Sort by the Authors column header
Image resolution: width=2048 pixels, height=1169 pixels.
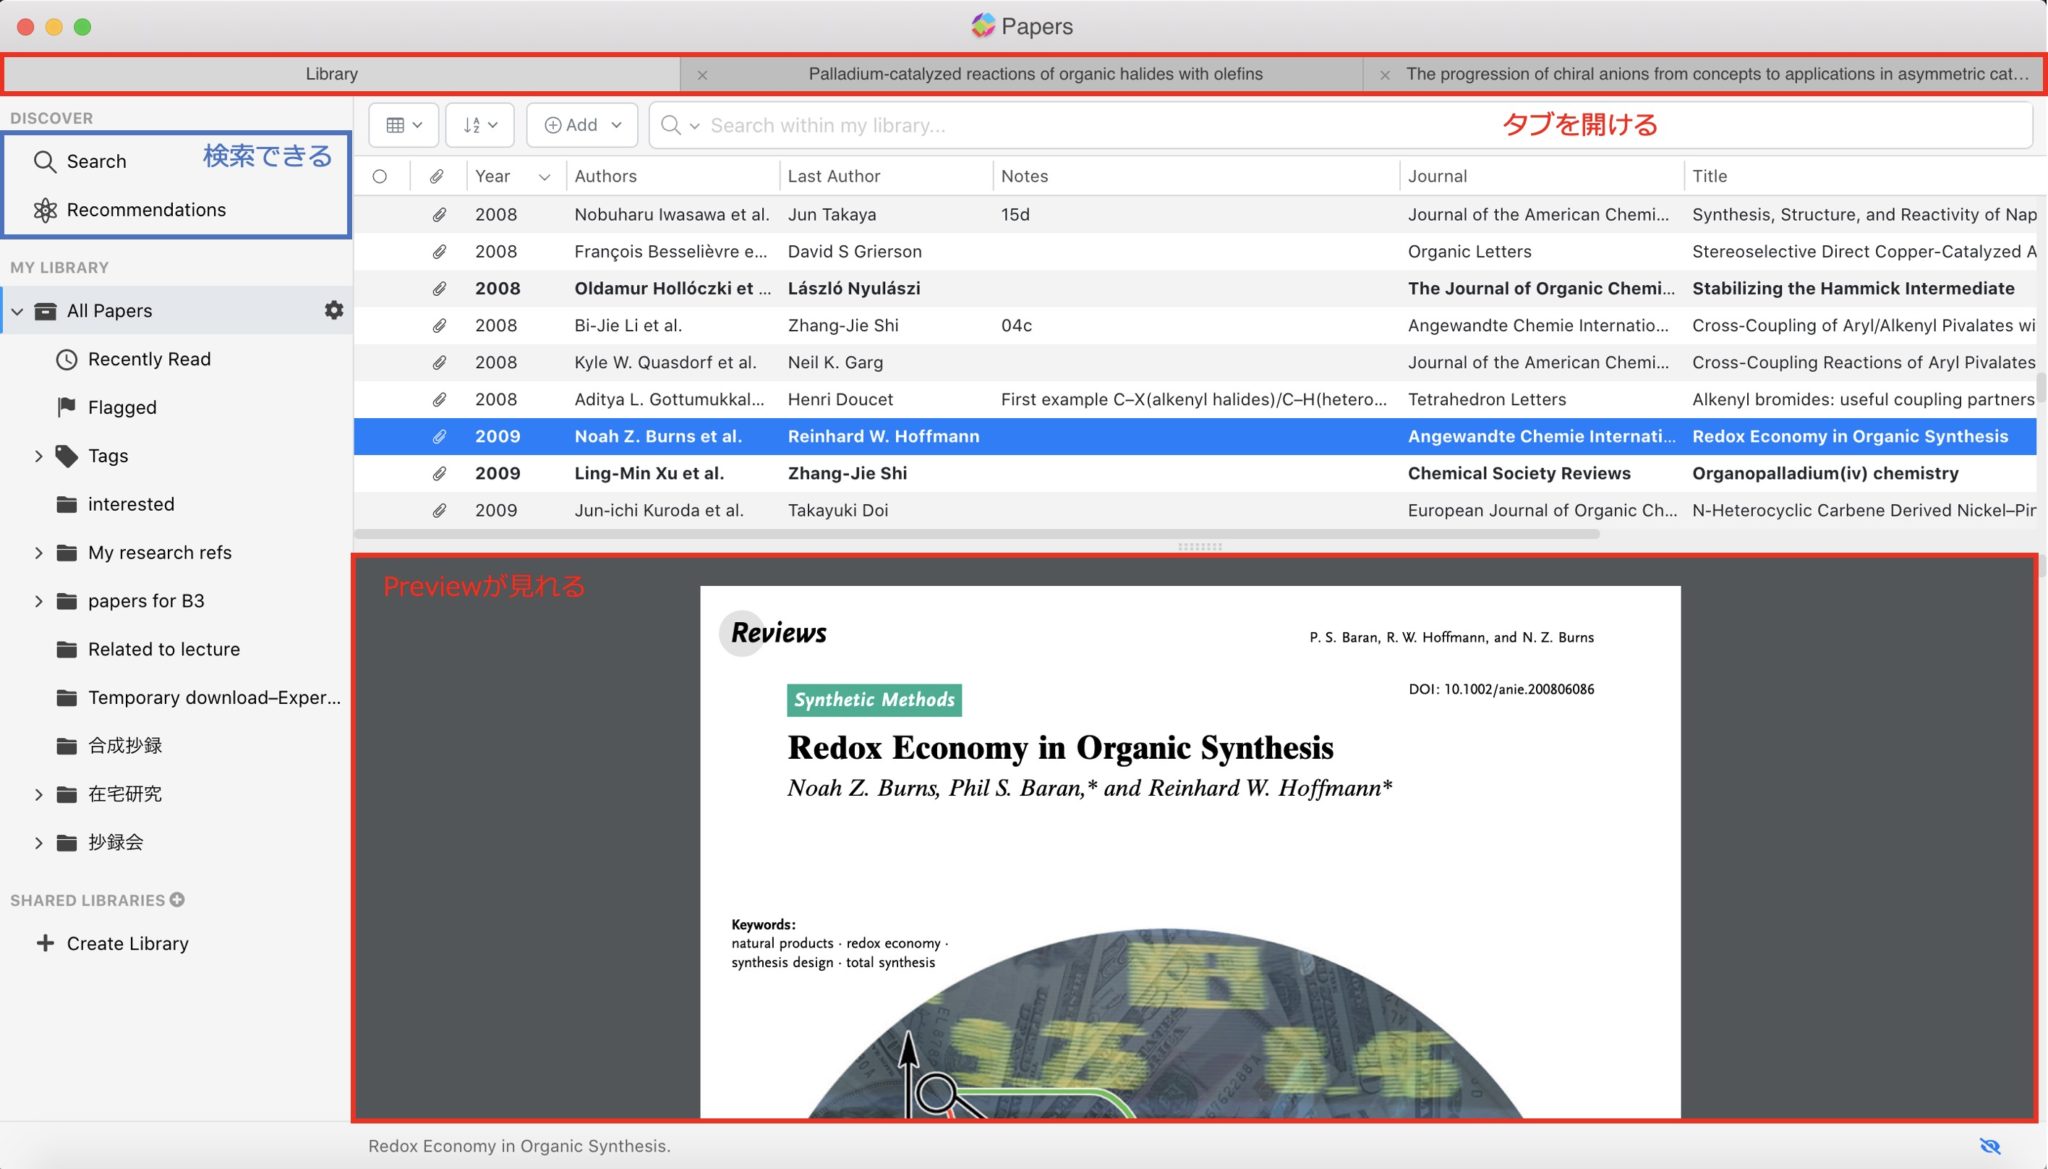(x=672, y=176)
